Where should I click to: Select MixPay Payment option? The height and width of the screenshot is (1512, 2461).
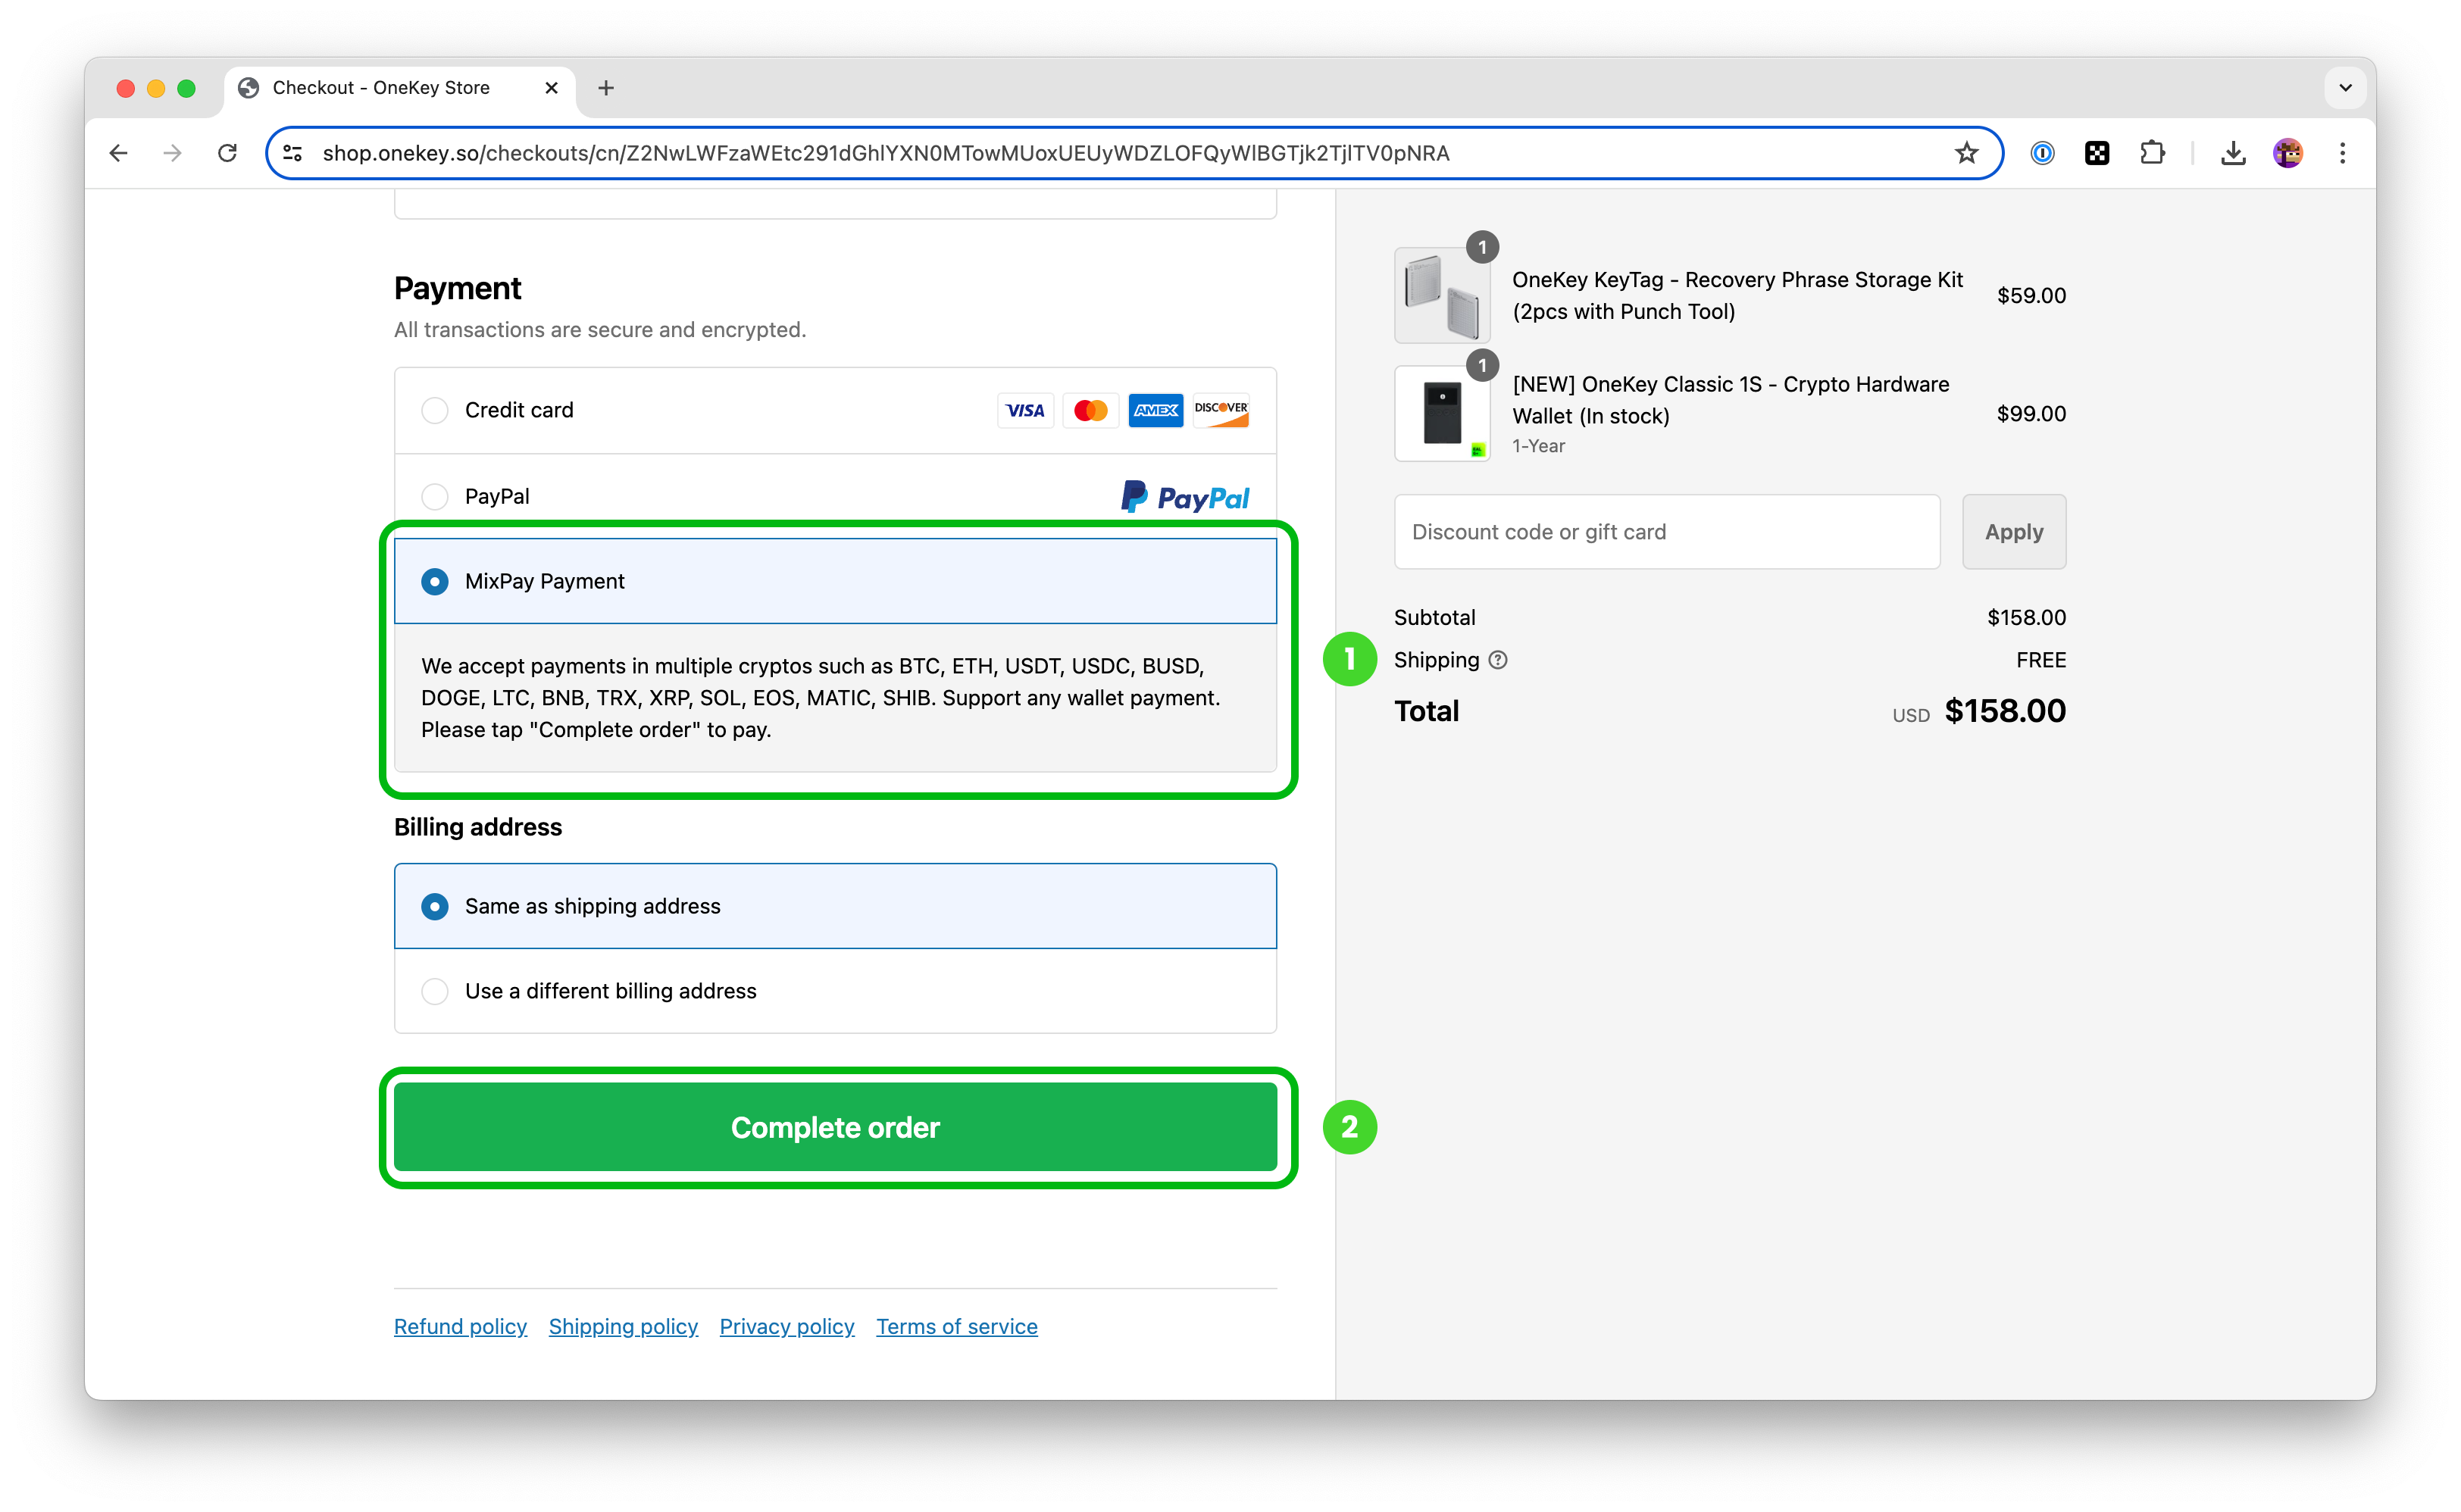435,581
